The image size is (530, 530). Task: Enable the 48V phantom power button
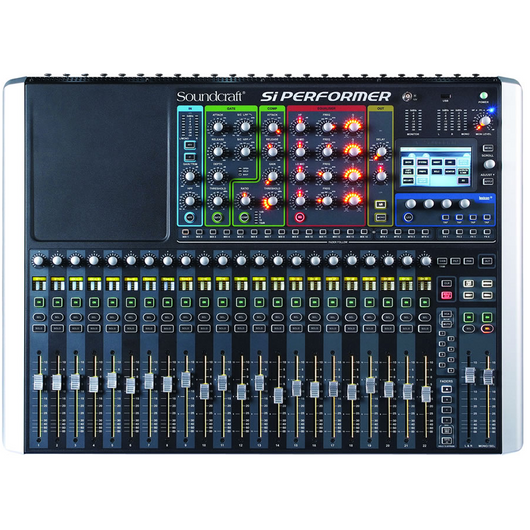point(190,145)
